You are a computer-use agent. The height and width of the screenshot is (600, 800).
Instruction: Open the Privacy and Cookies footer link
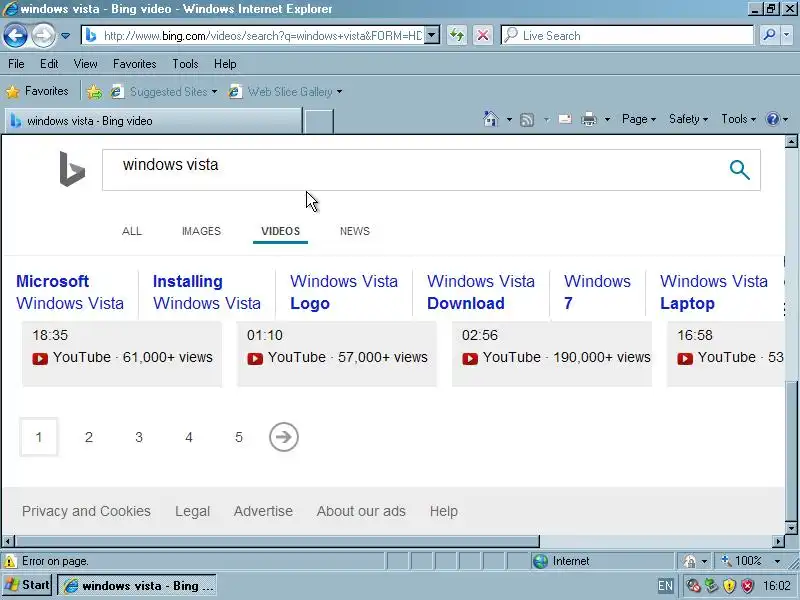pyautogui.click(x=86, y=511)
